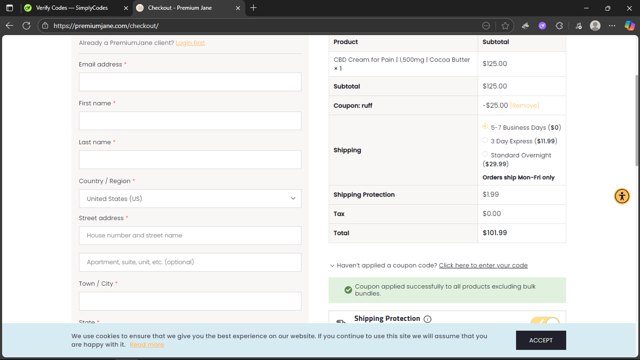The width and height of the screenshot is (640, 360).
Task: Click the page vertical scrollbar
Action: pos(637,121)
